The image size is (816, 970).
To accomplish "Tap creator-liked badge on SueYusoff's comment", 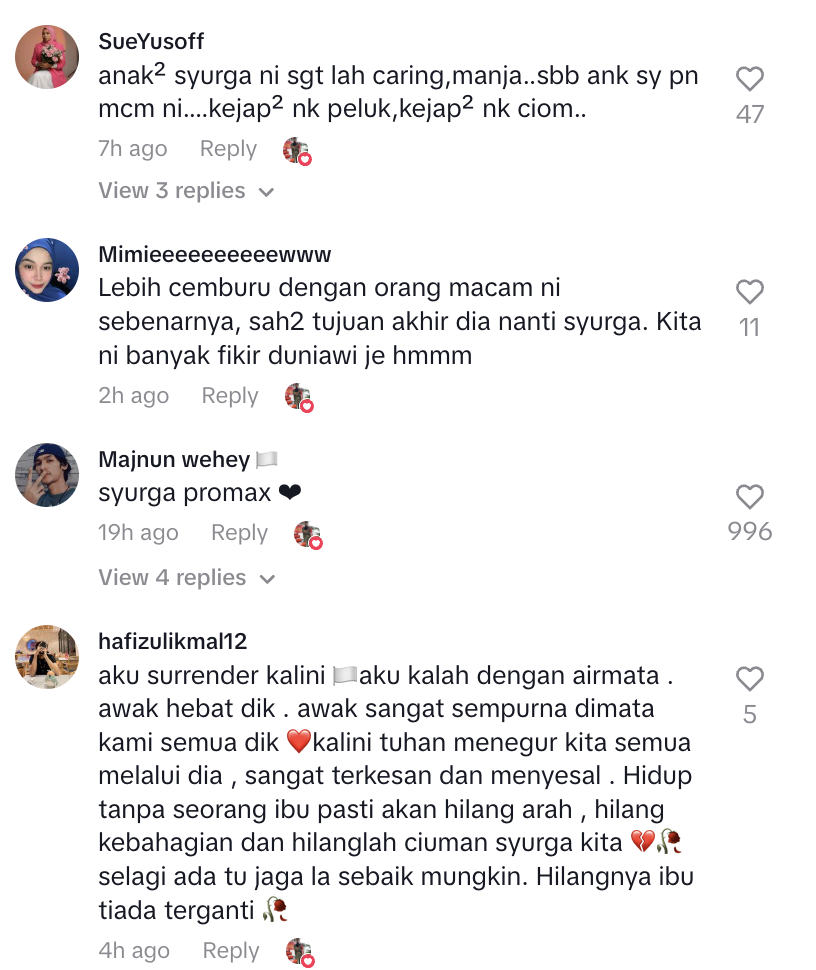I will [297, 151].
